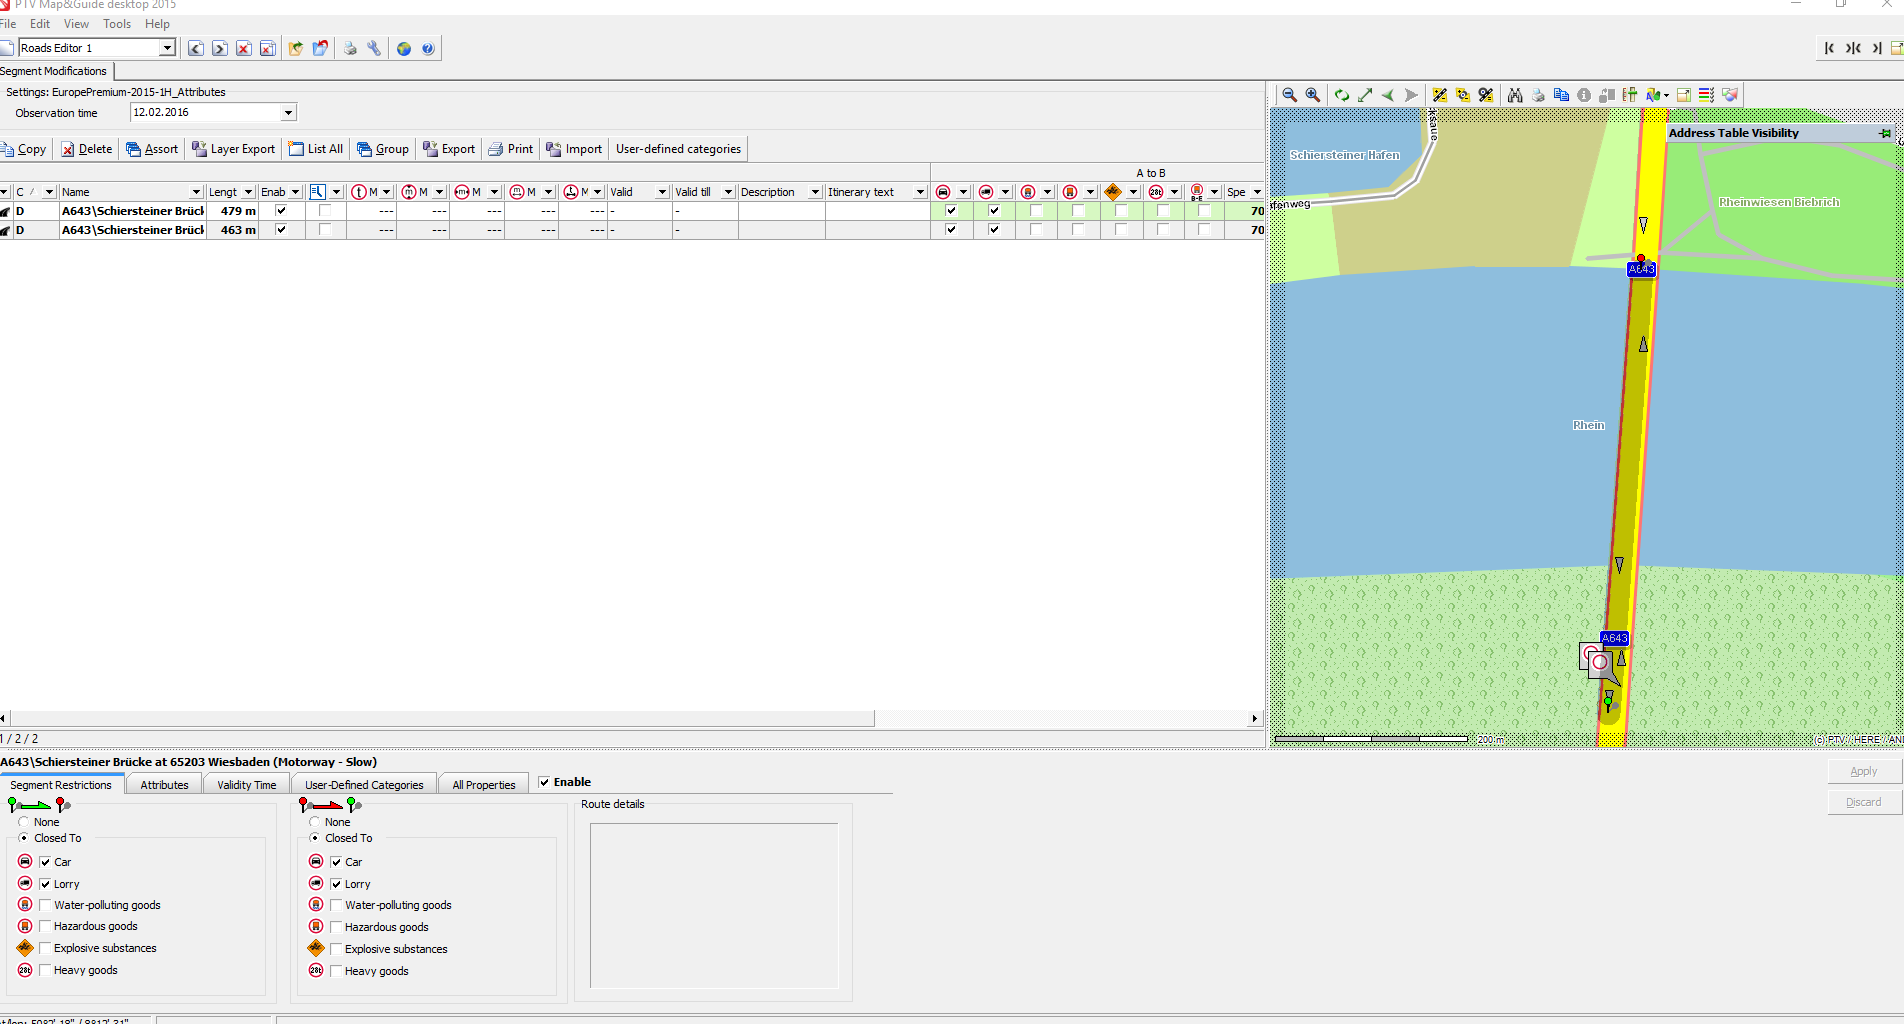Screen dimensions: 1904x1024
Task: Click the map zoom out magnifier
Action: coord(1289,95)
